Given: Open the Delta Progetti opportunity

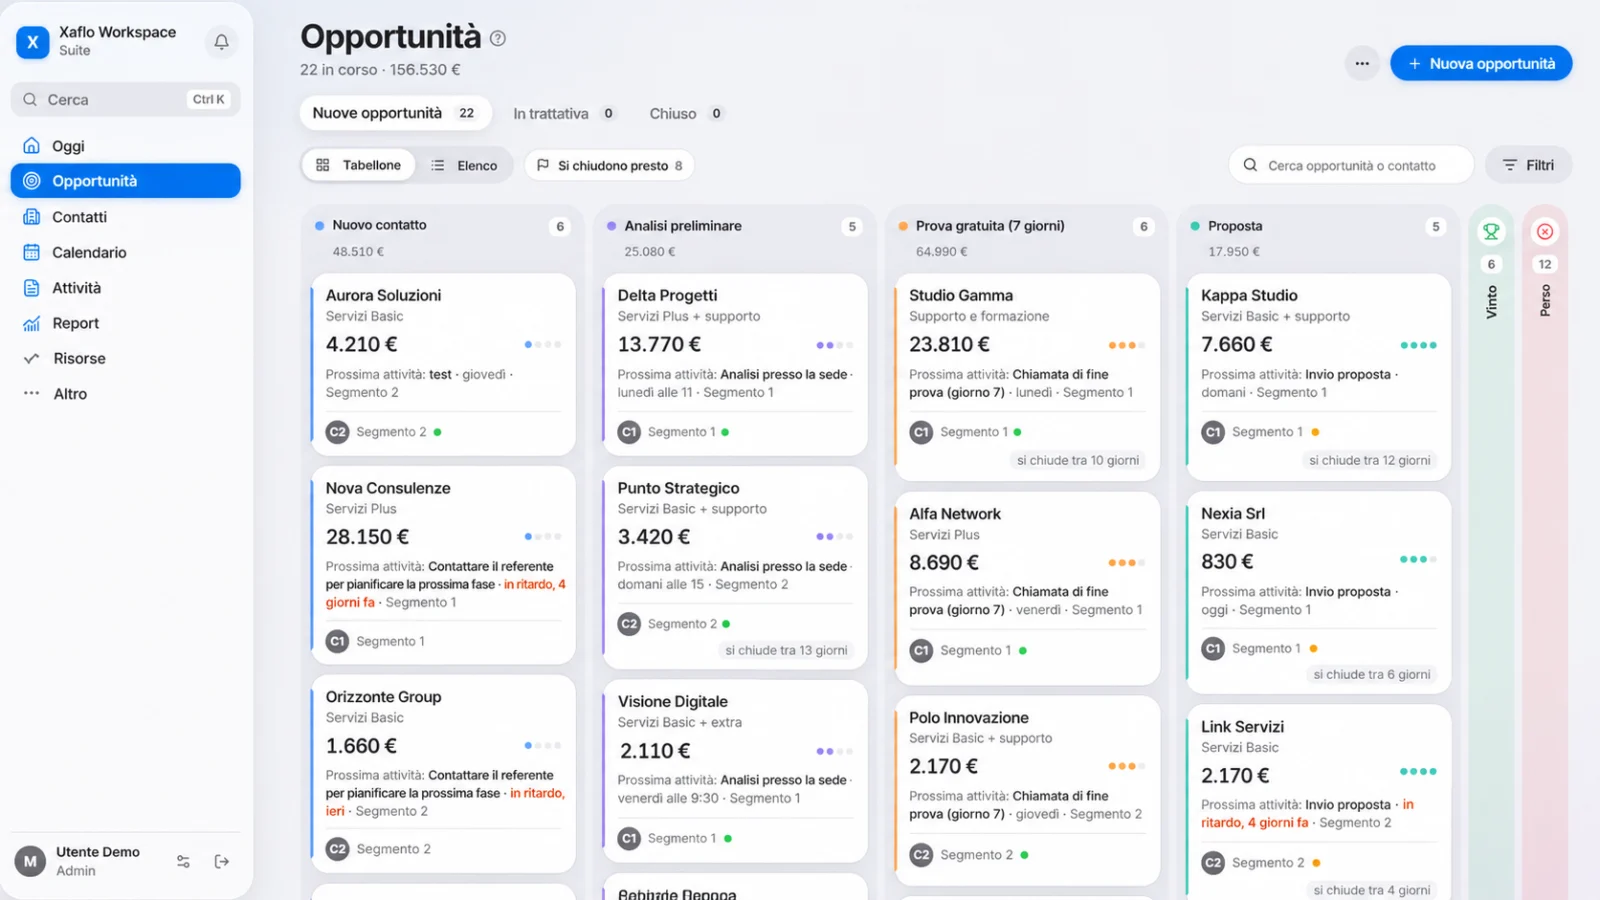Looking at the screenshot, I should tap(735, 364).
